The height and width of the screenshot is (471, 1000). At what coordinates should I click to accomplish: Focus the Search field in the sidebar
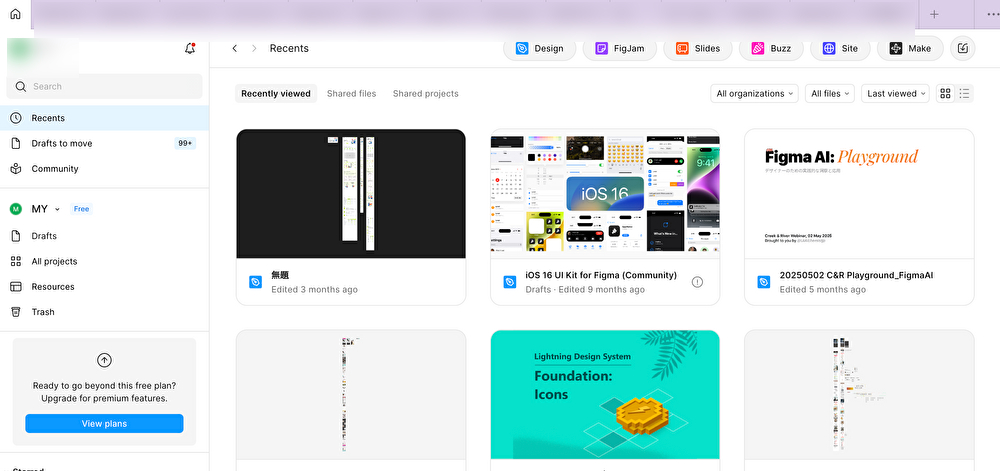tap(104, 86)
